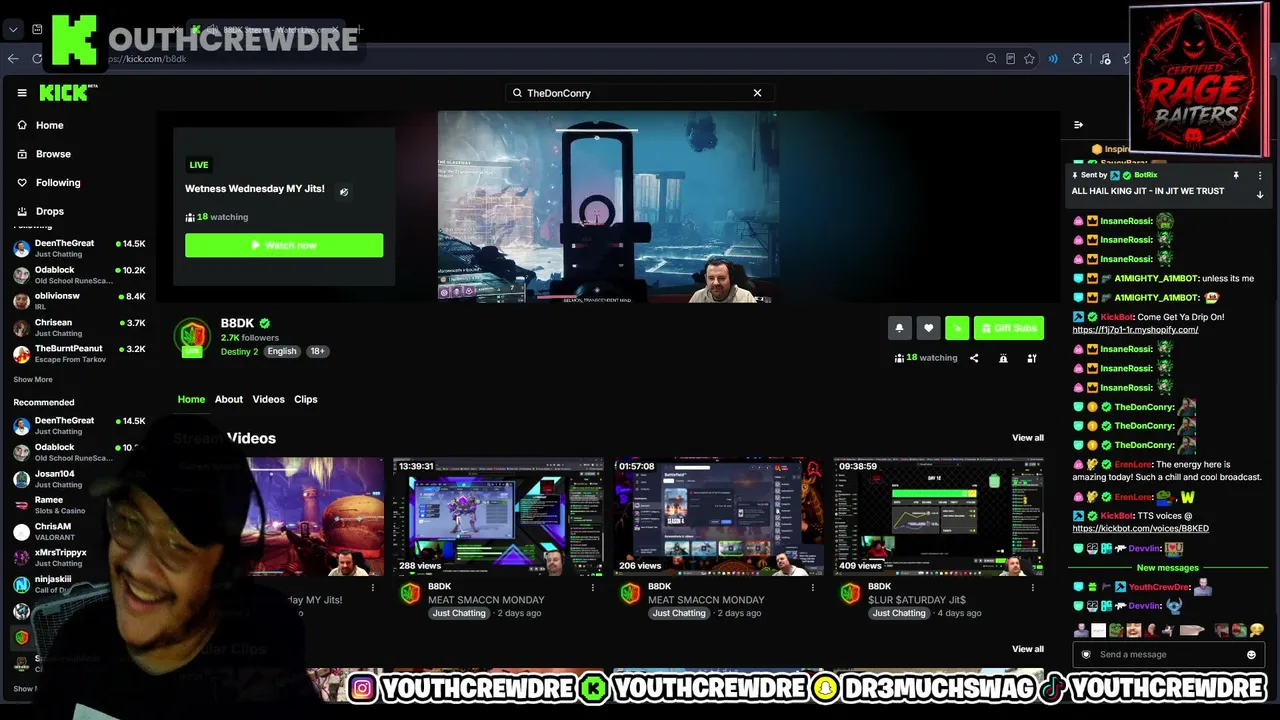1280x720 pixels.
Task: Click Just Chatting tag under $LUR $ATURDAY video
Action: pos(899,613)
